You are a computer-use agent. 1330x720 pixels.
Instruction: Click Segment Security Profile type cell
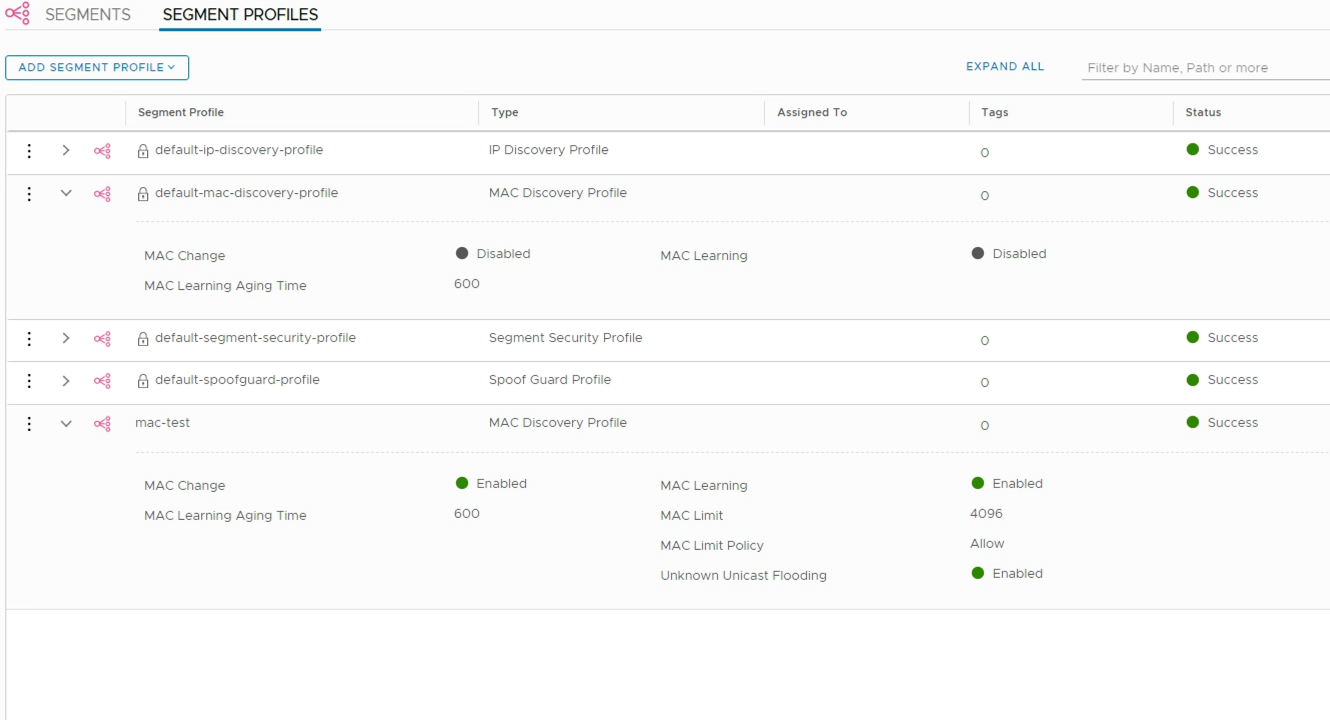[565, 338]
